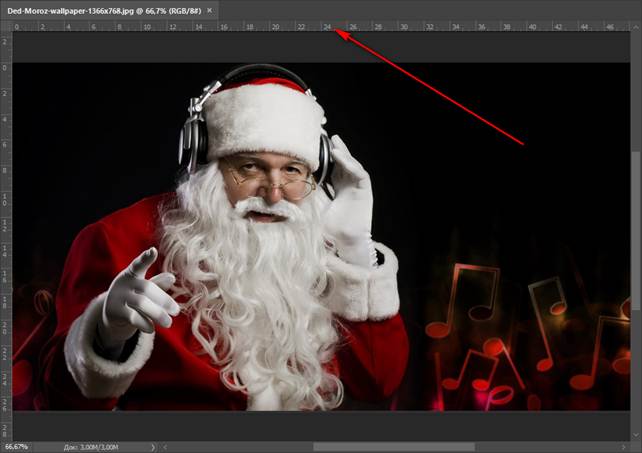Click the 24 mark on horizontal ruler
Screen dimensions: 642x453
tap(327, 27)
